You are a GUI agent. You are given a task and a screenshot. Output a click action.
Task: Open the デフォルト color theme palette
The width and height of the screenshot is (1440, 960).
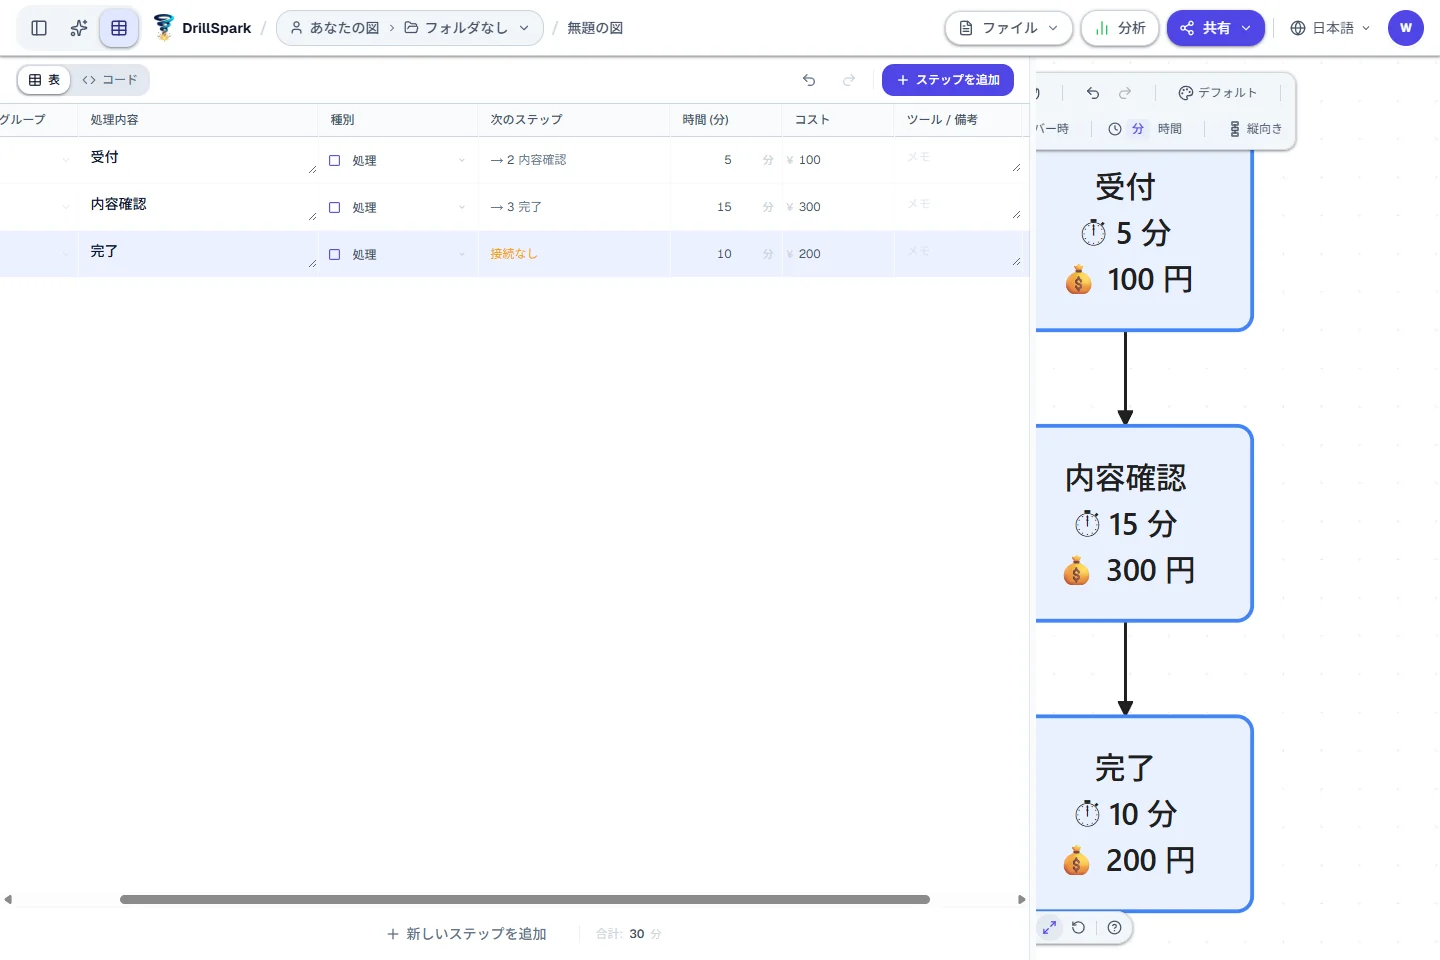1217,93
